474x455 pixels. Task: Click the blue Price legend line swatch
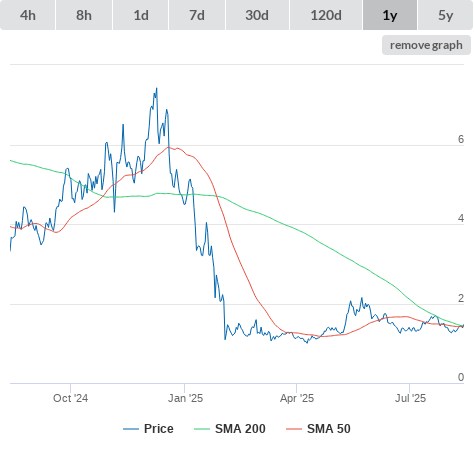click(x=131, y=429)
